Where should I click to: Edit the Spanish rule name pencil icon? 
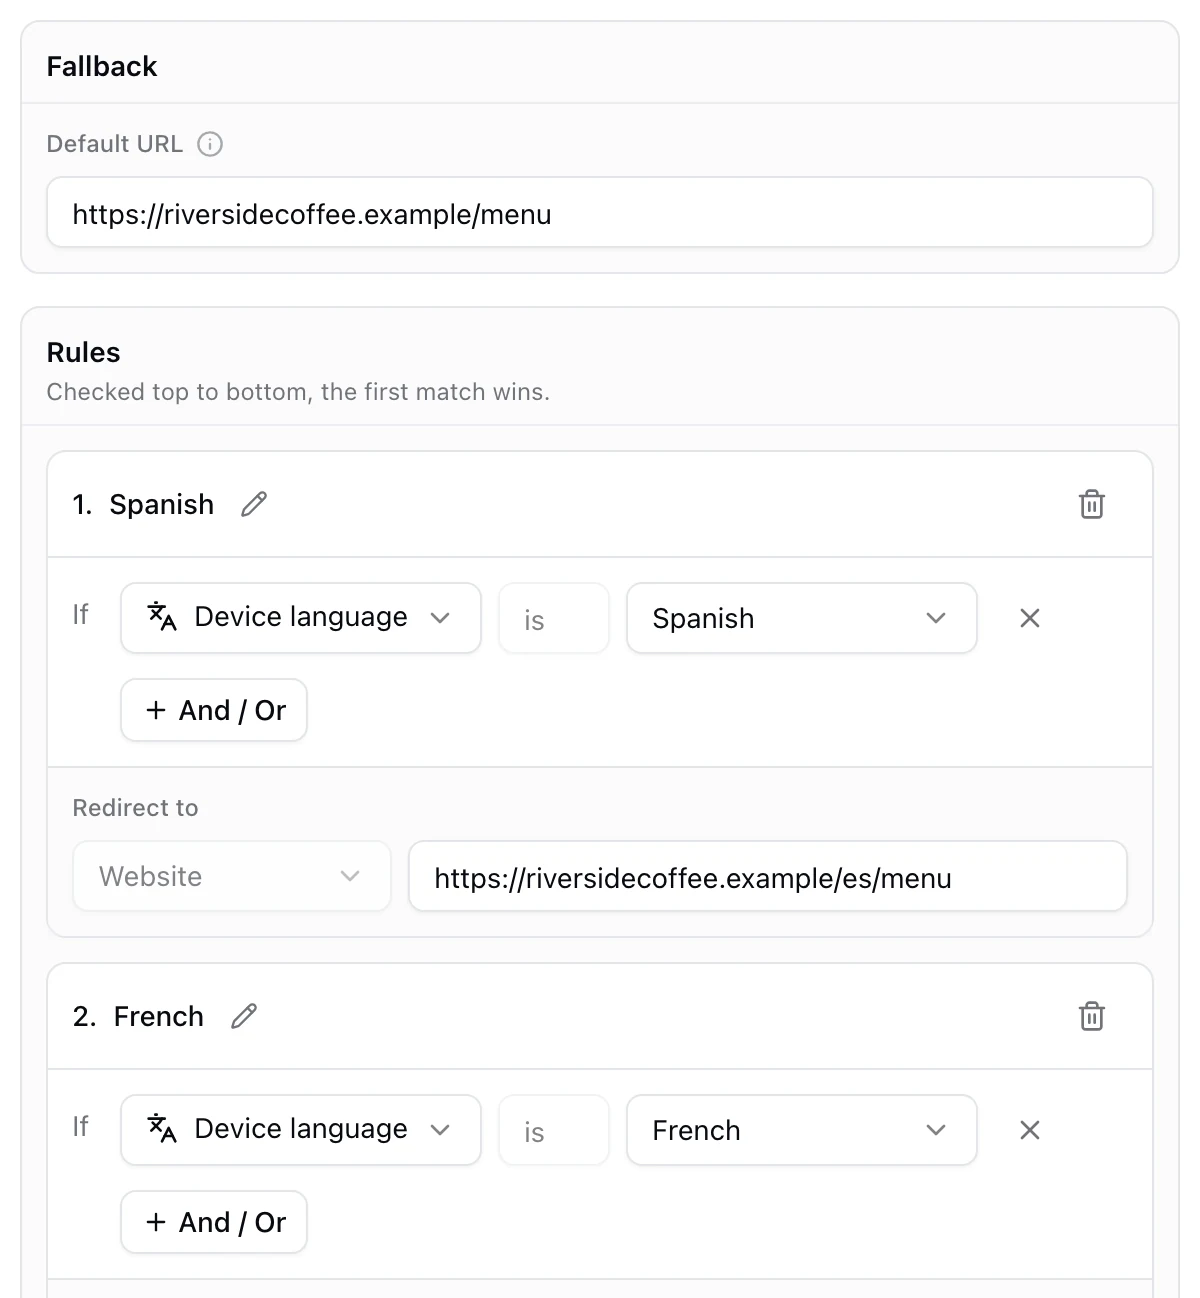tap(254, 504)
